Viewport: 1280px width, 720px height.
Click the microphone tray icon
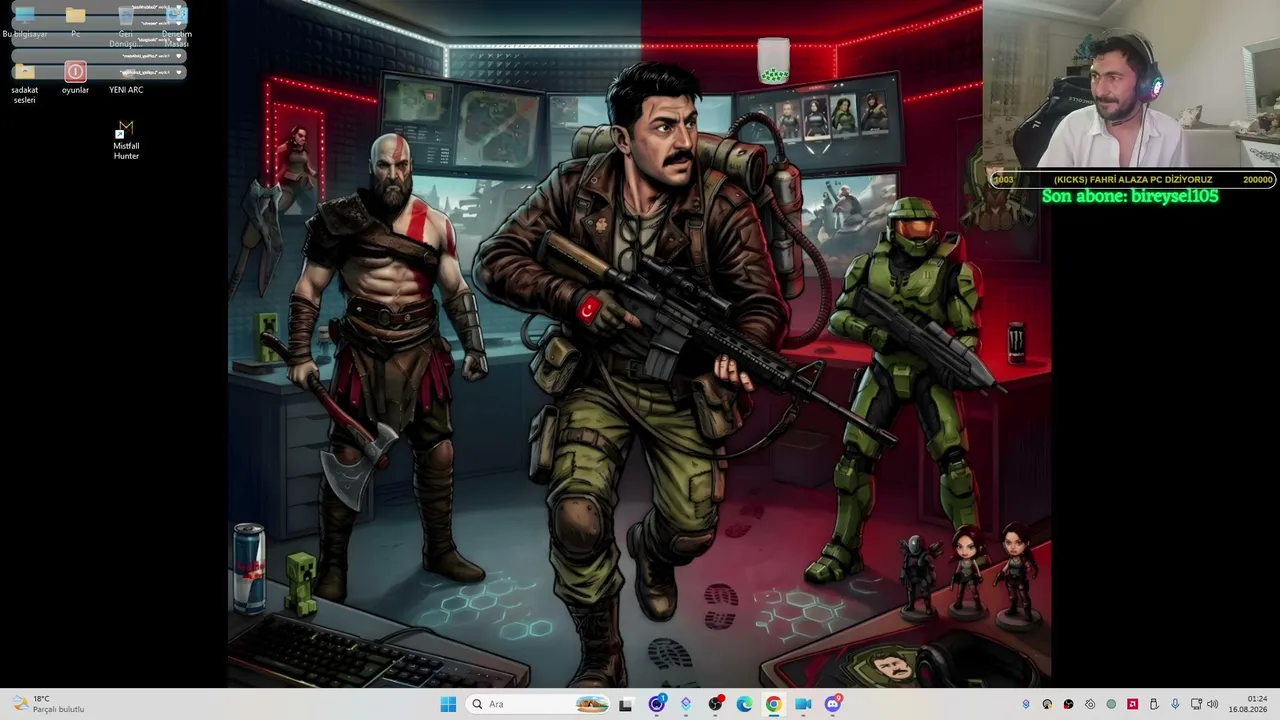point(1175,704)
